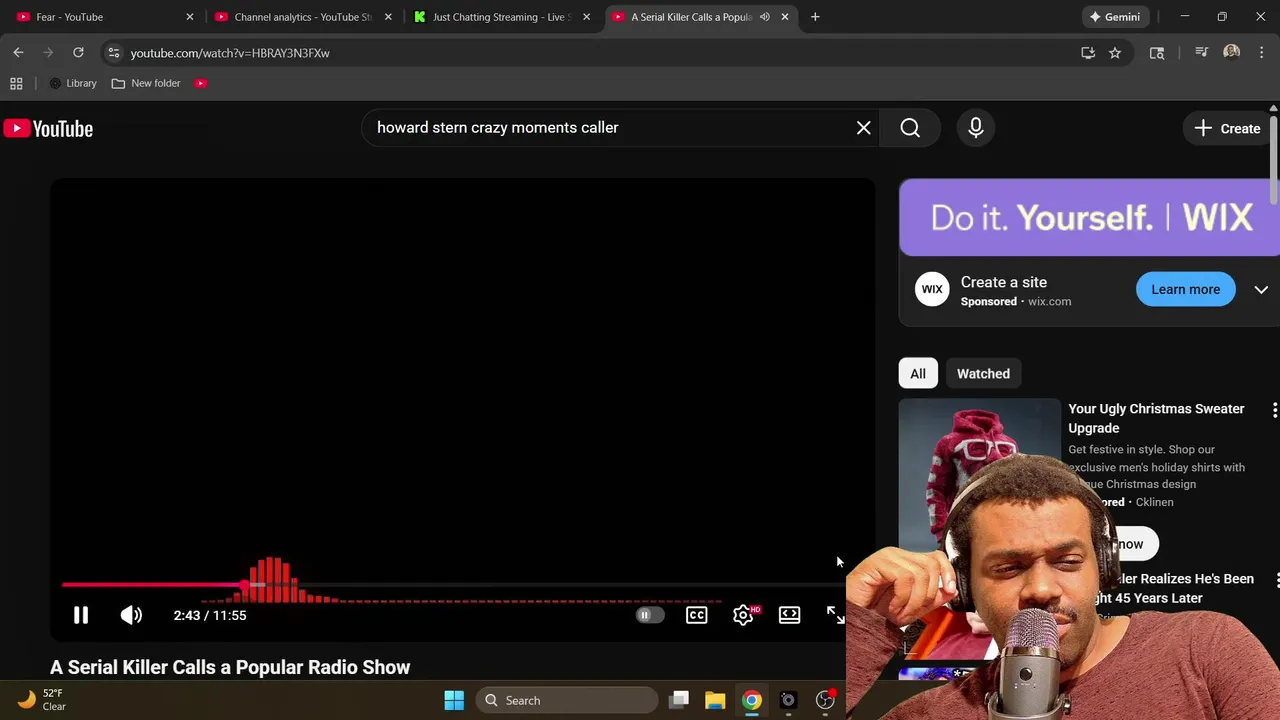Open the weather widget 52°F Clear
This screenshot has width=1280, height=720.
click(x=42, y=700)
